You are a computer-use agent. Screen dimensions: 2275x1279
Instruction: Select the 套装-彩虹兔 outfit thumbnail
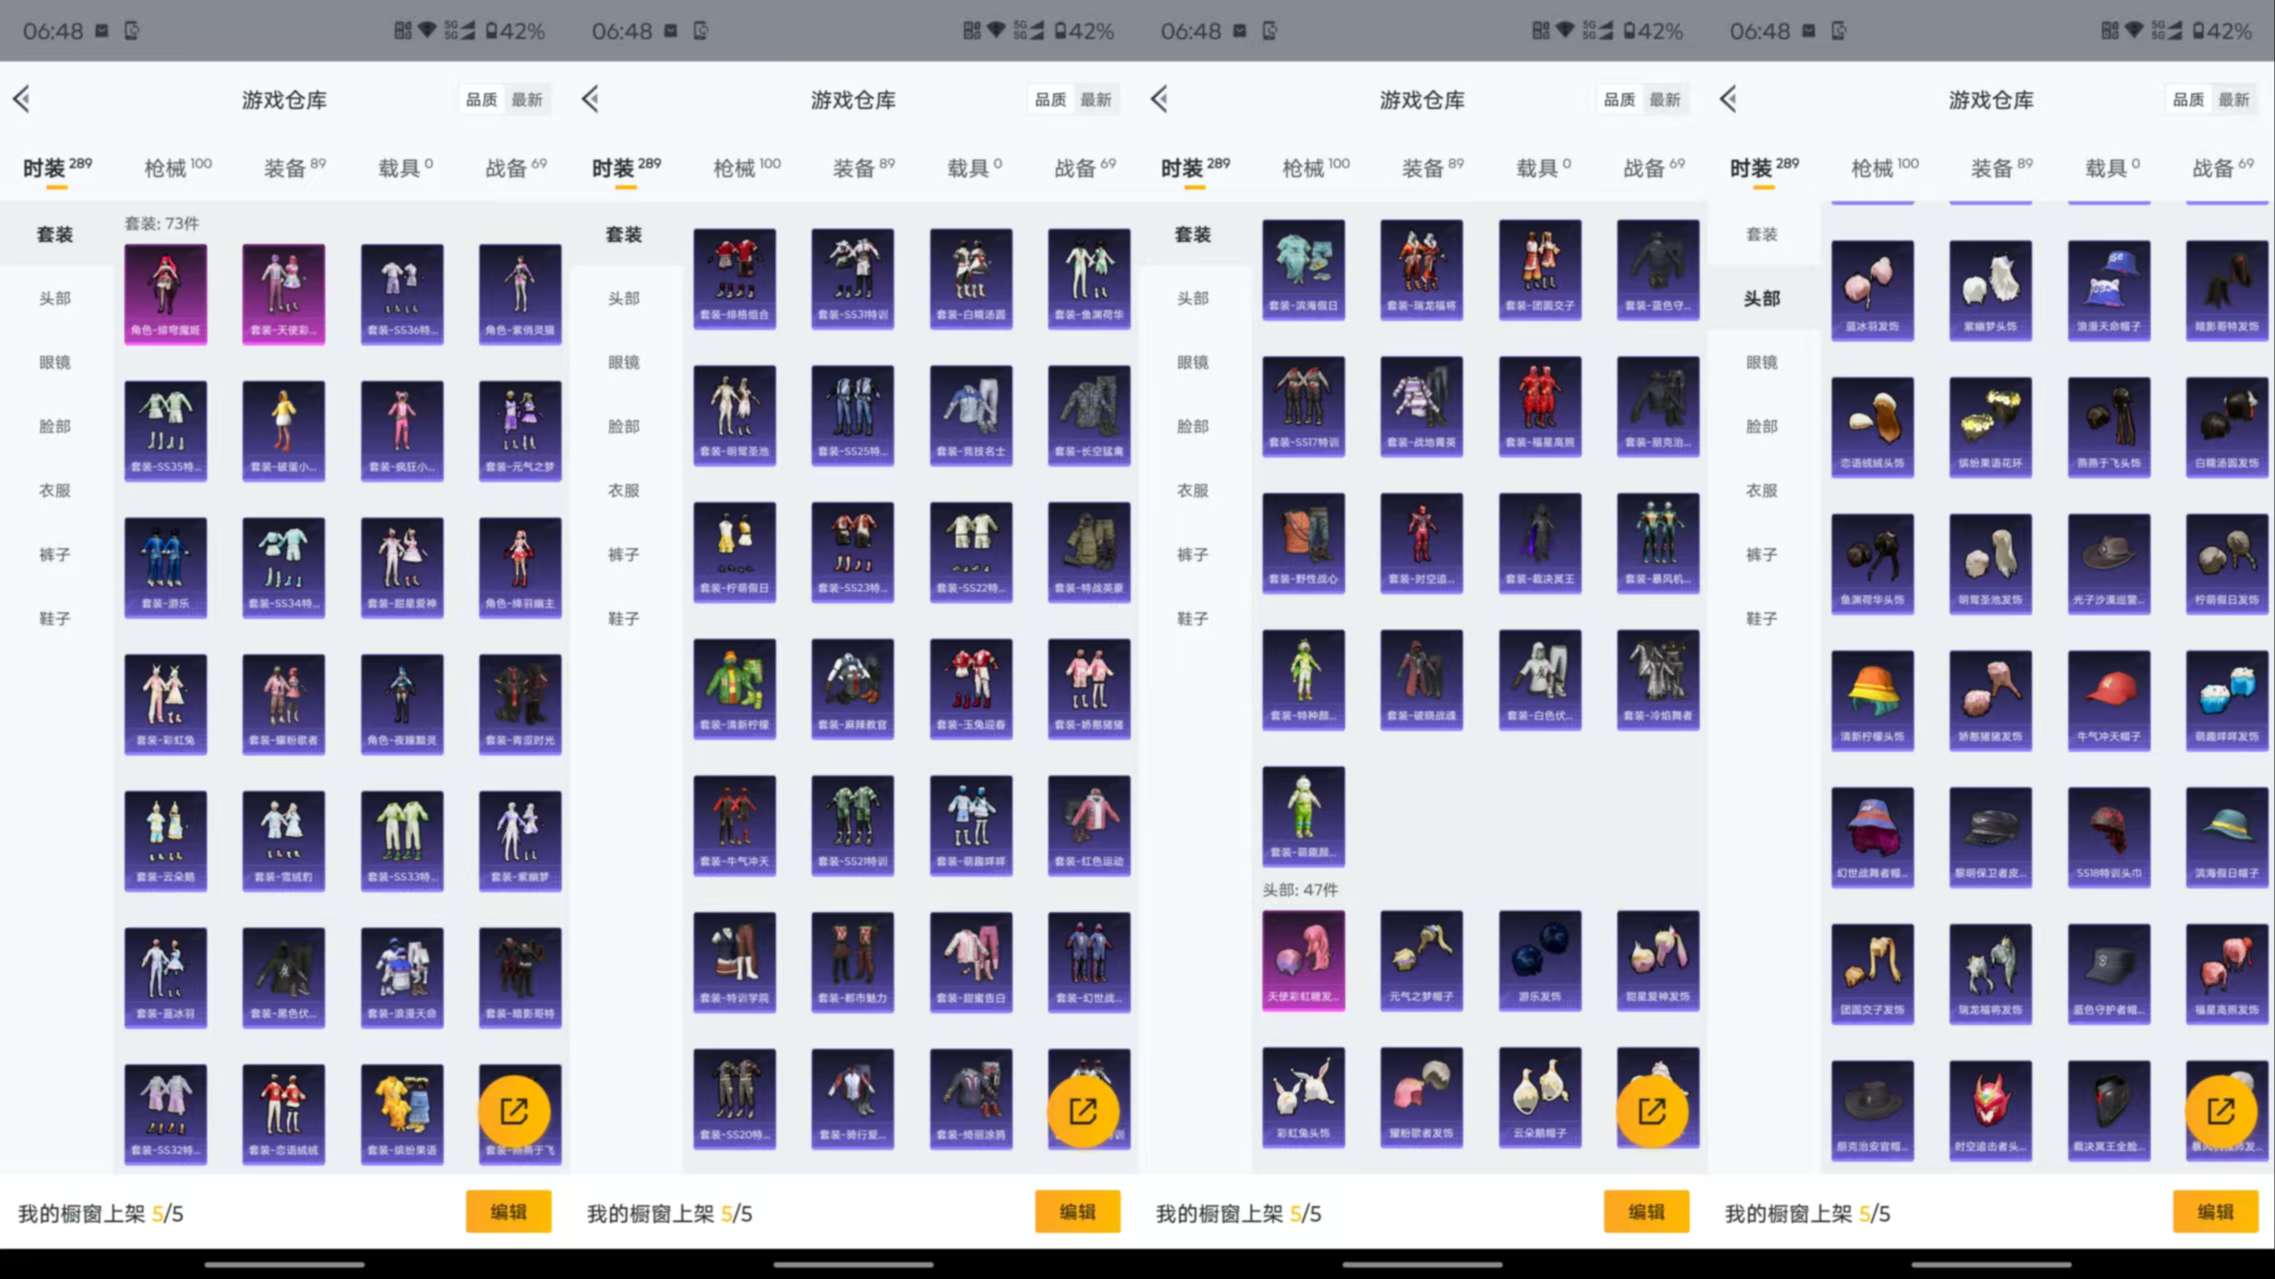[x=165, y=703]
